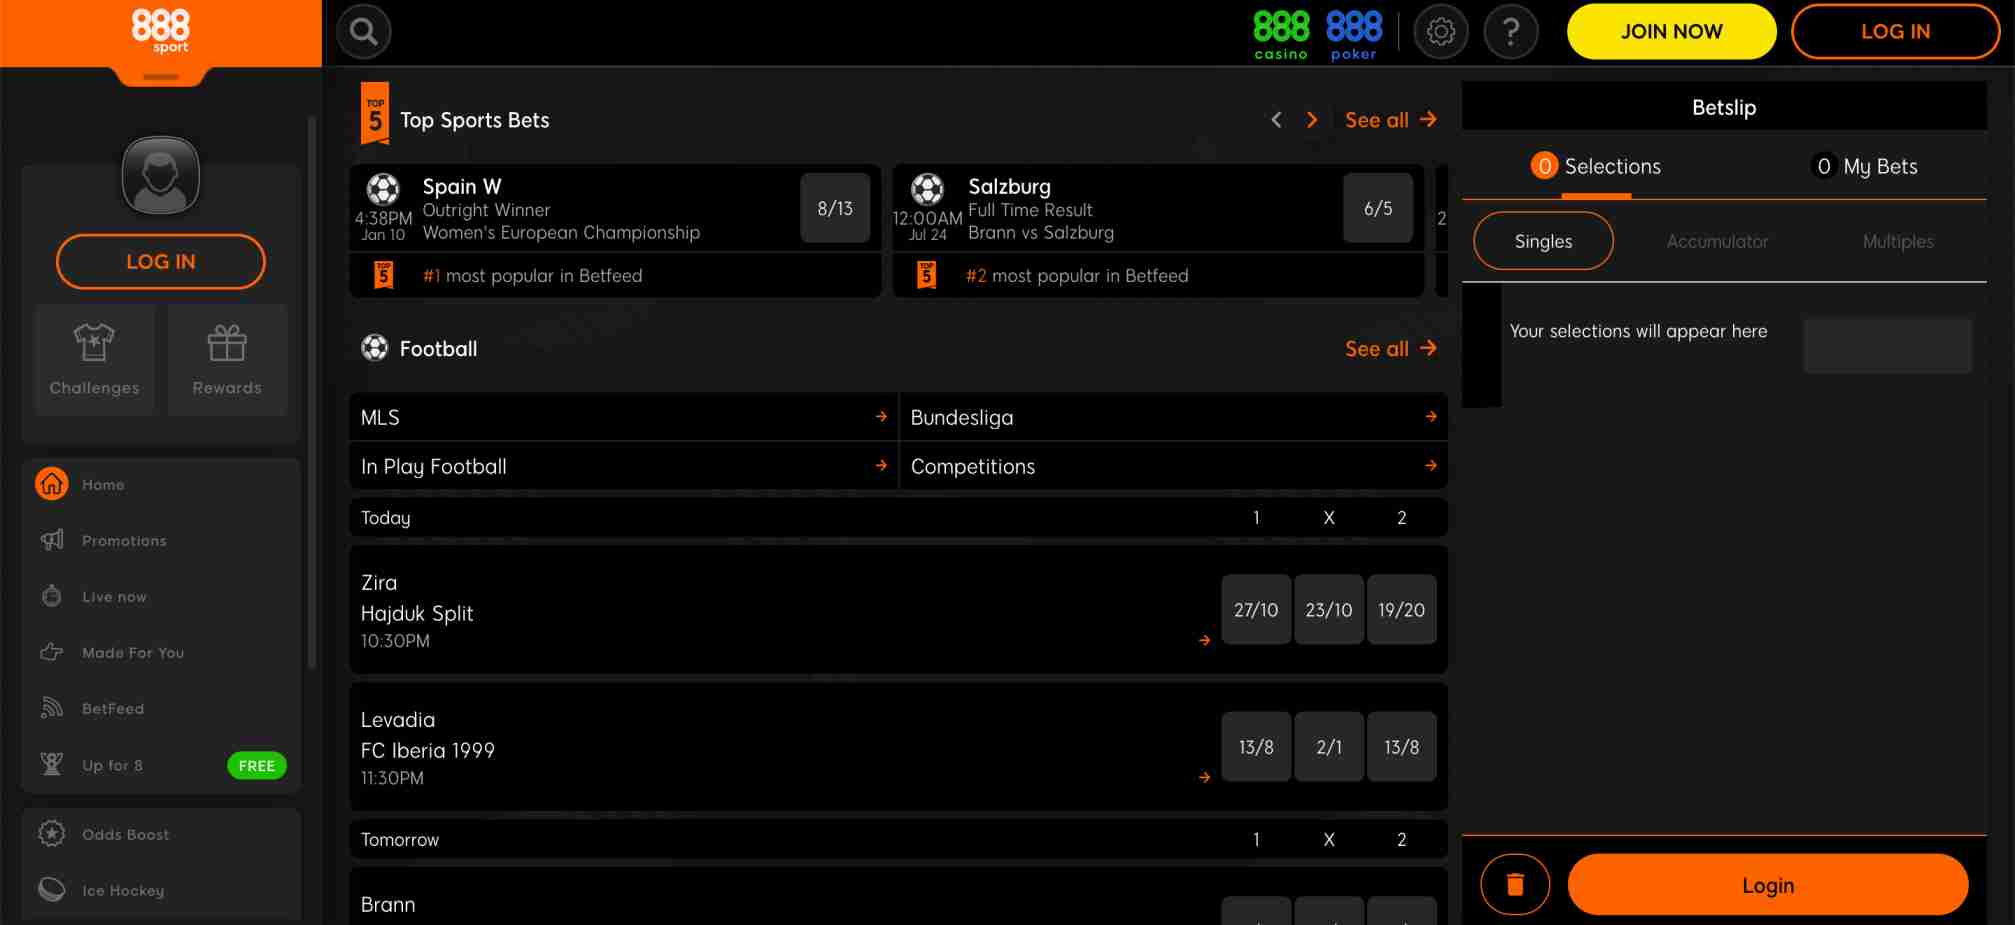Show next Top Sports Bets card
The width and height of the screenshot is (2015, 925).
tap(1312, 120)
